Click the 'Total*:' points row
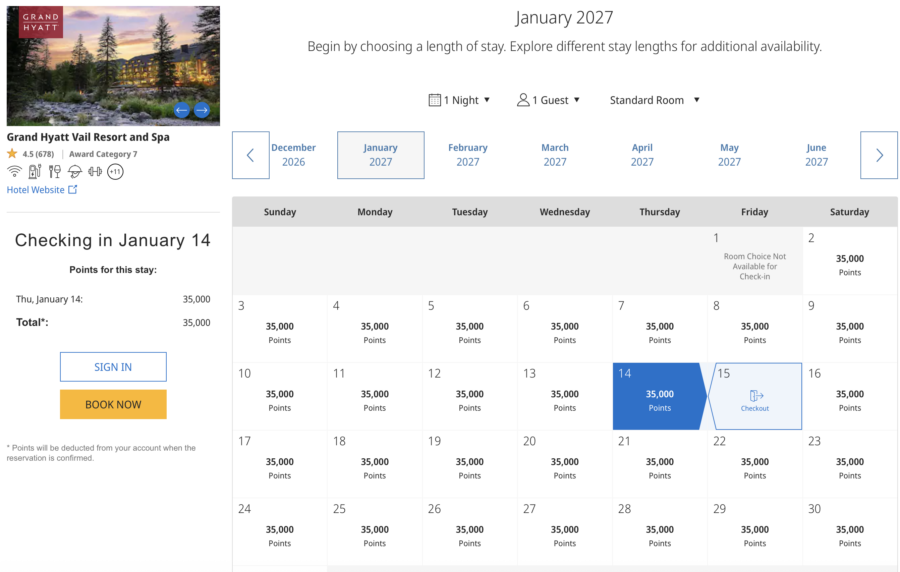The height and width of the screenshot is (572, 900). coord(113,322)
